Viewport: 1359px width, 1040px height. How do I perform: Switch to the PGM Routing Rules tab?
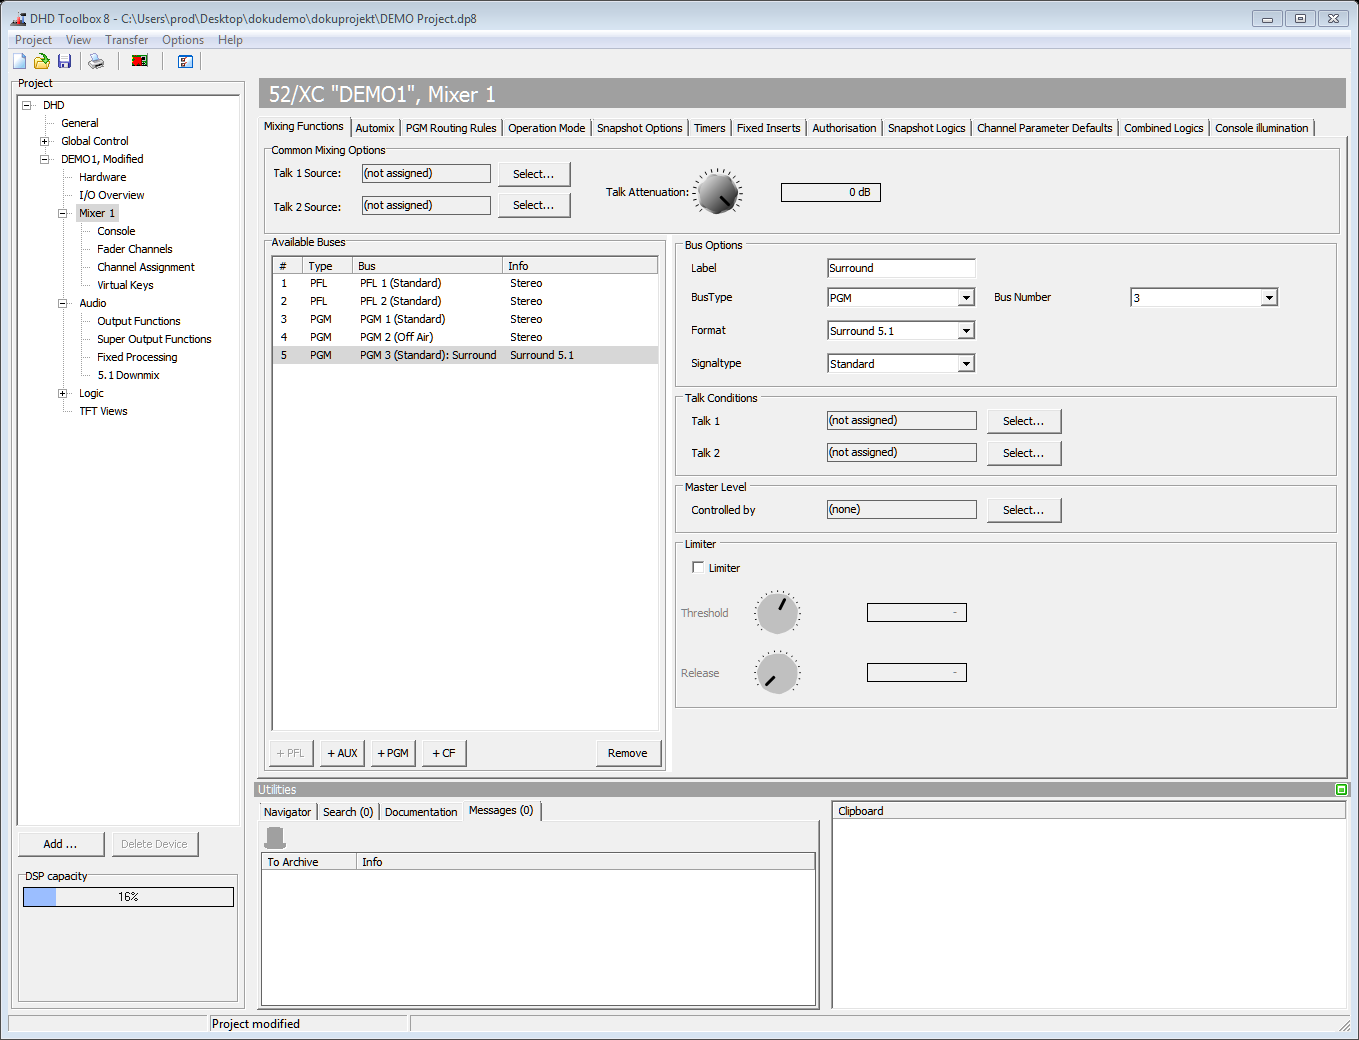click(x=451, y=128)
